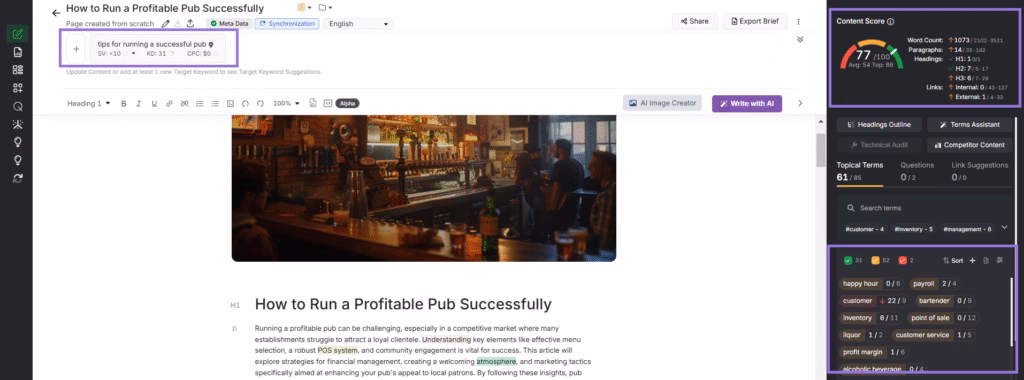
Task: Open Headings Outline
Action: [x=879, y=125]
